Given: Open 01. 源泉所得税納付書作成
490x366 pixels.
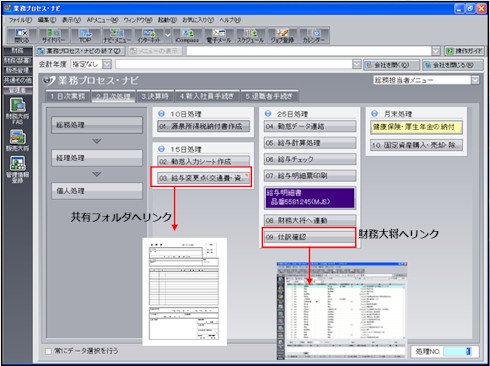Looking at the screenshot, I should (x=203, y=126).
